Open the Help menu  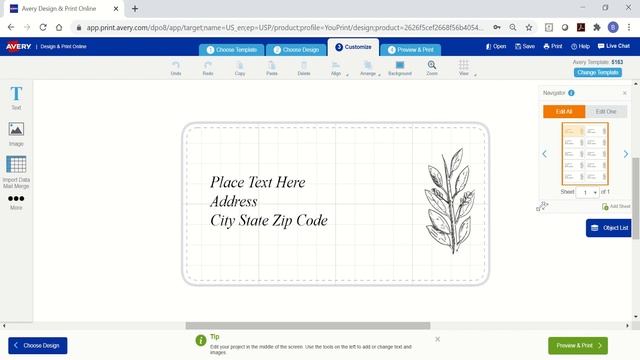580,46
